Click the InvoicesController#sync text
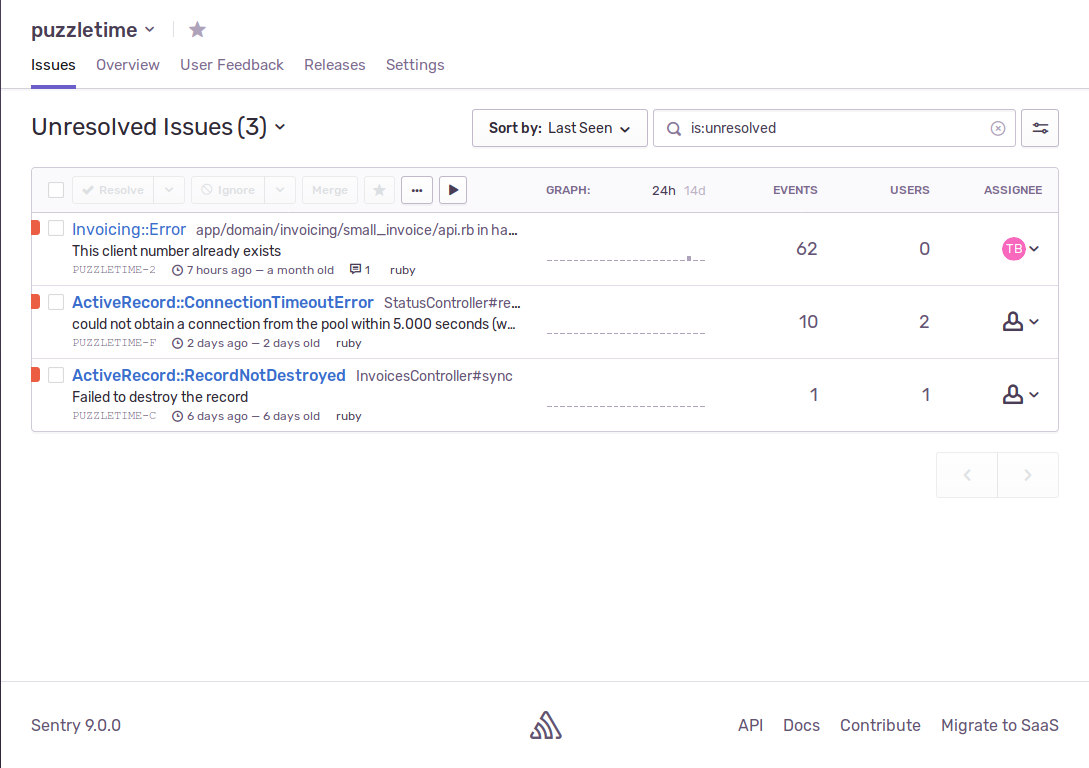This screenshot has height=768, width=1089. point(434,376)
